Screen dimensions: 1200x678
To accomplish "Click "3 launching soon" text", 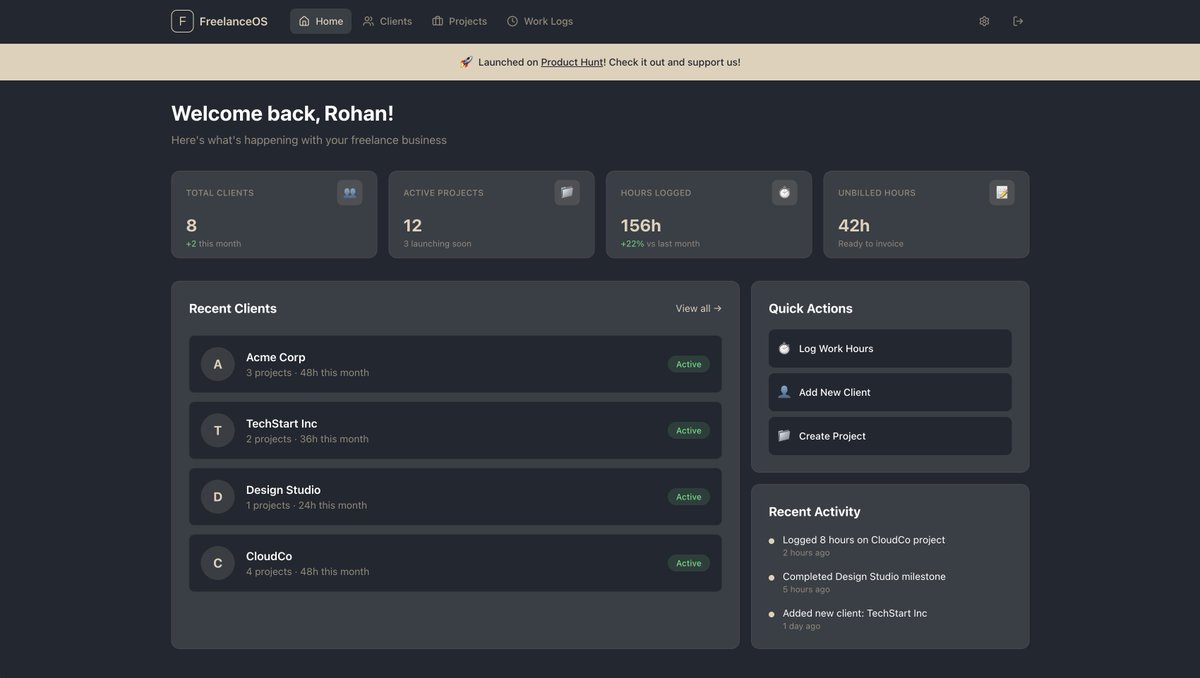I will (x=437, y=244).
